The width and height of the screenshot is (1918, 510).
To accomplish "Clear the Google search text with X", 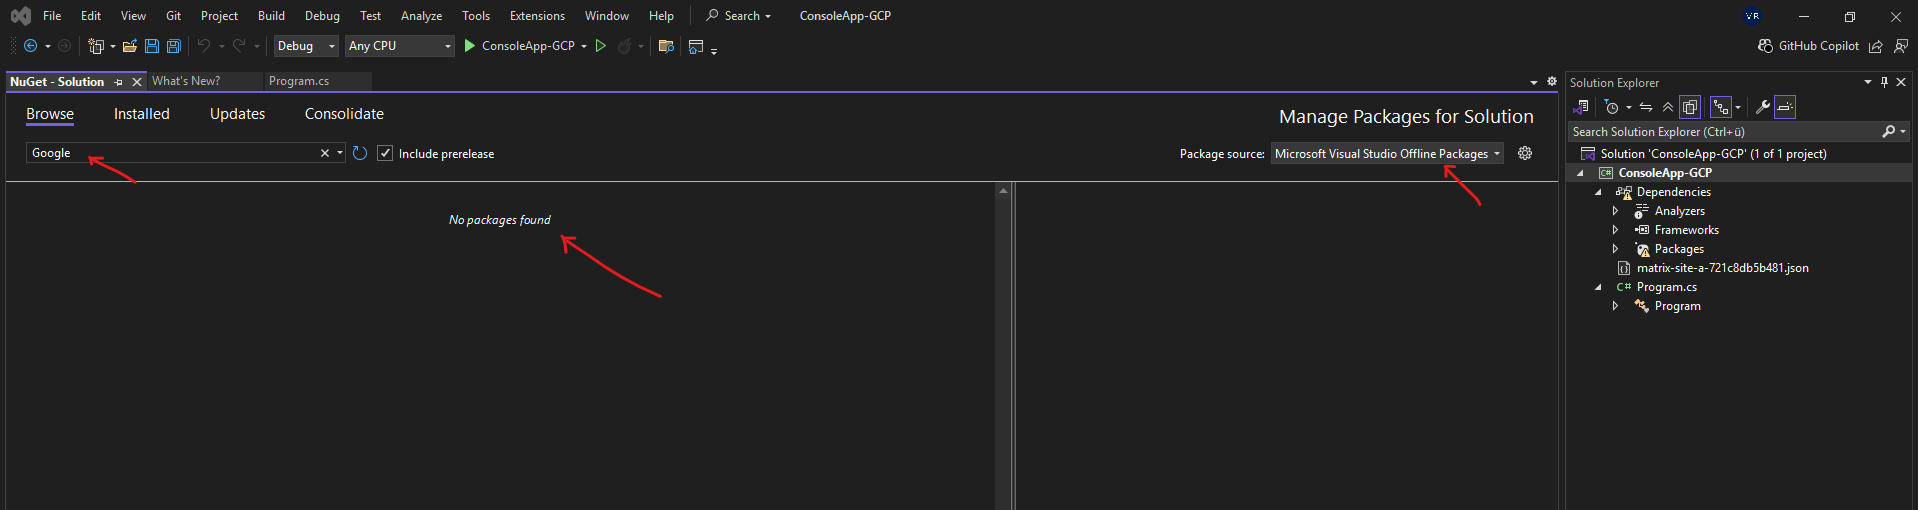I will point(324,153).
